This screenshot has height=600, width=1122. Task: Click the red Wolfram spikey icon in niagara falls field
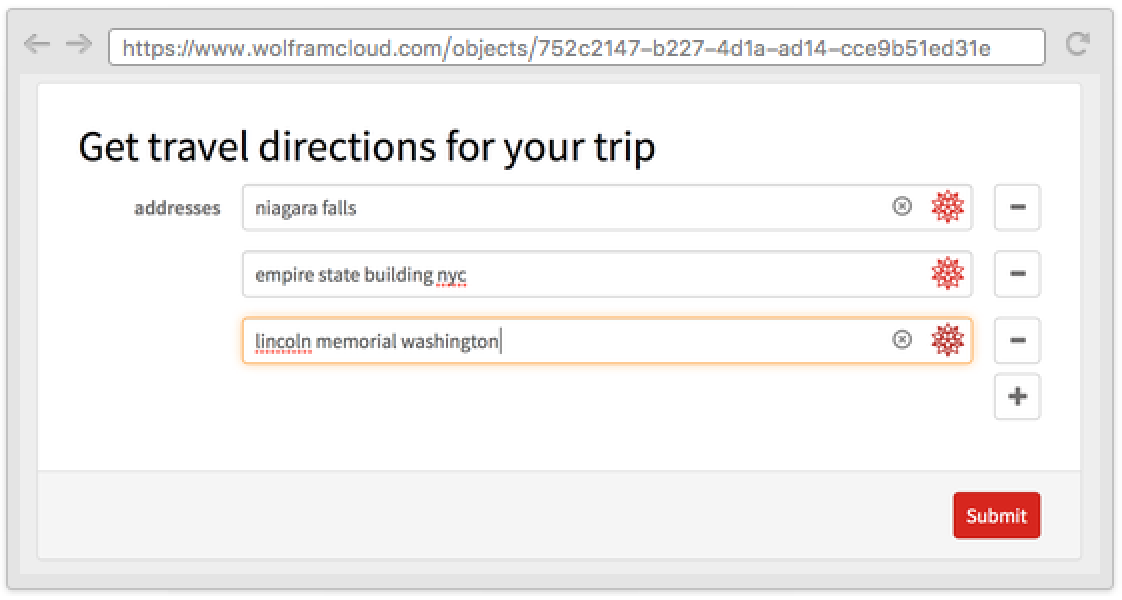point(947,207)
